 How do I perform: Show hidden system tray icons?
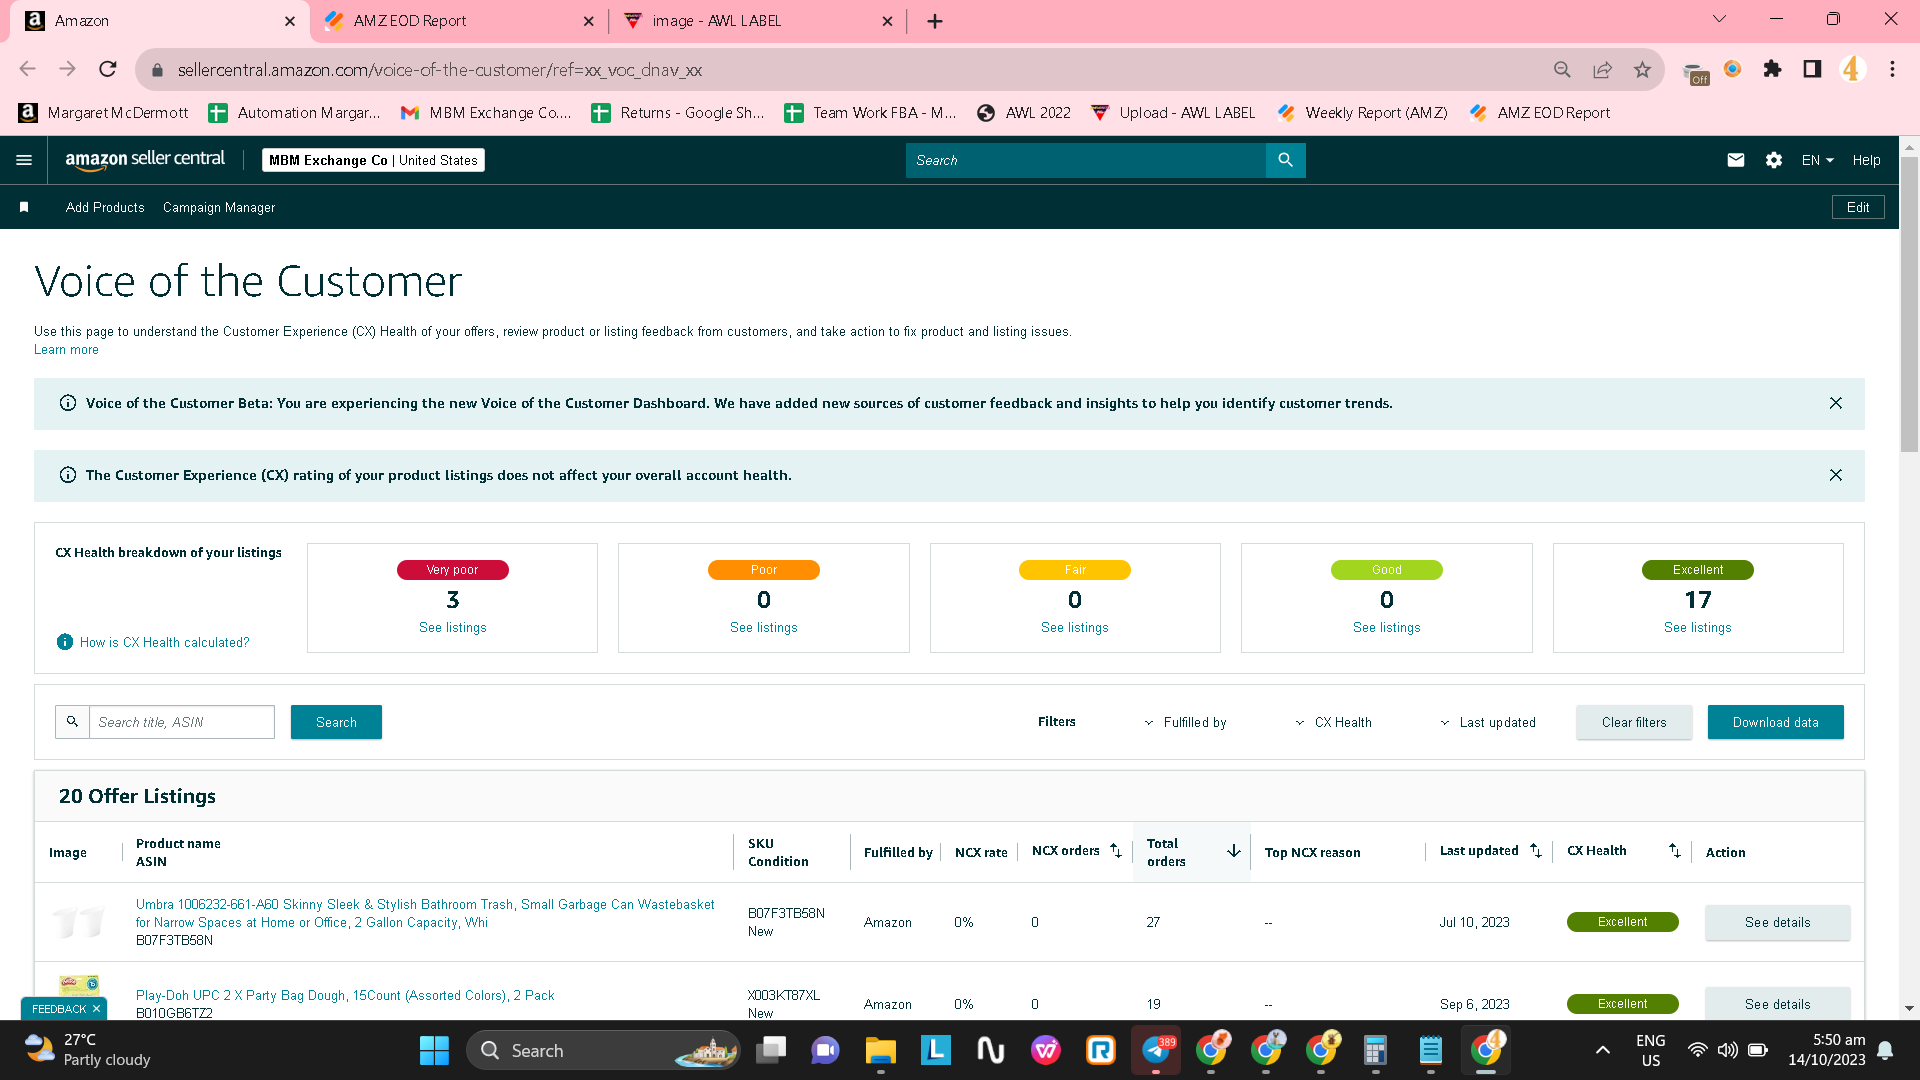(1602, 1050)
